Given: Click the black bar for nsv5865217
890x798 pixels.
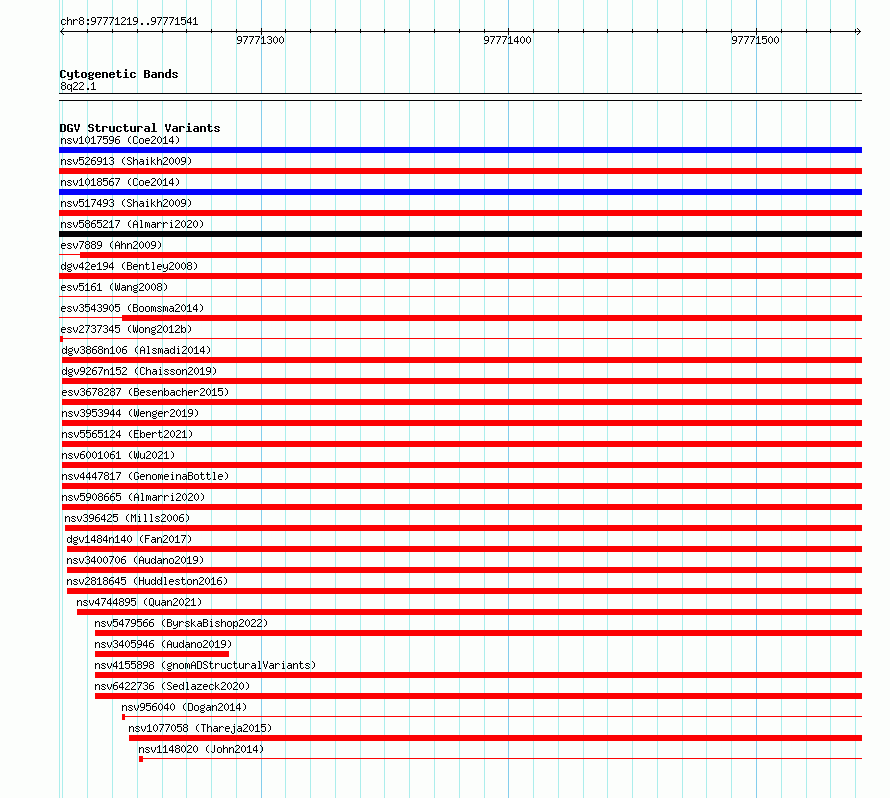Looking at the screenshot, I should tap(460, 234).
